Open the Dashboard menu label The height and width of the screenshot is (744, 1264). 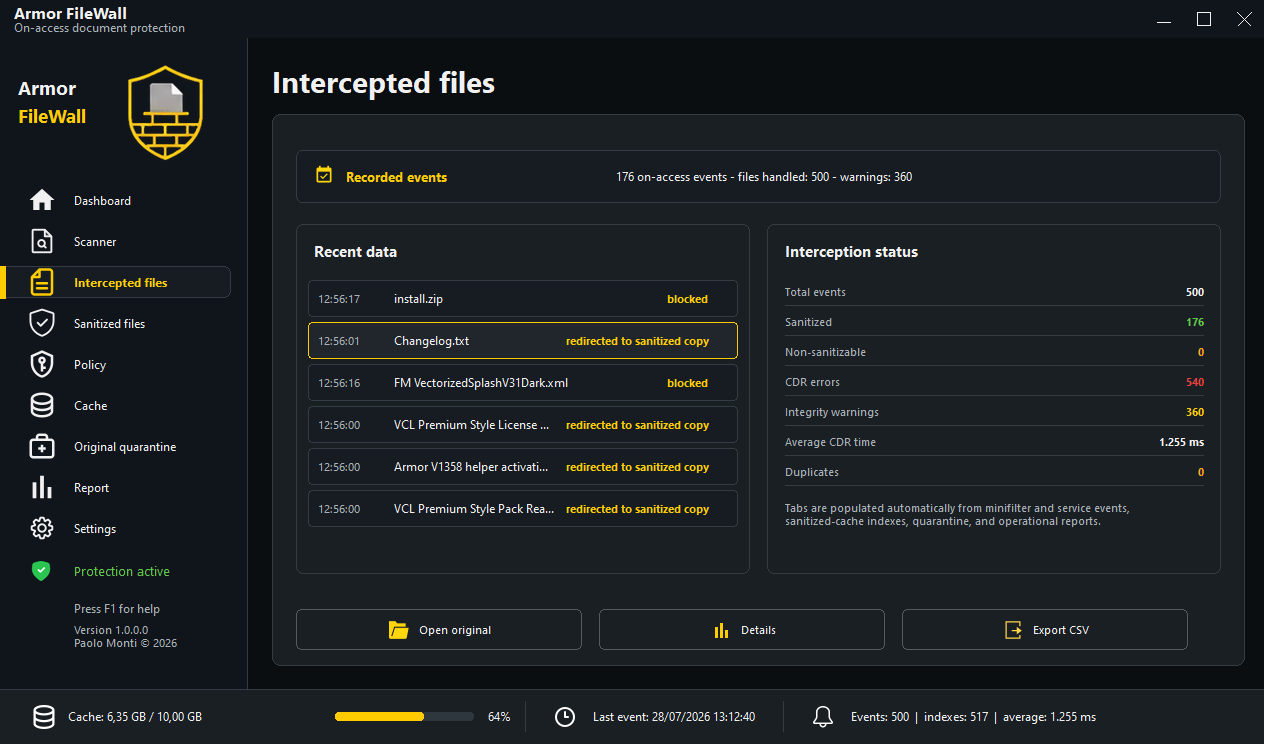[x=102, y=201]
